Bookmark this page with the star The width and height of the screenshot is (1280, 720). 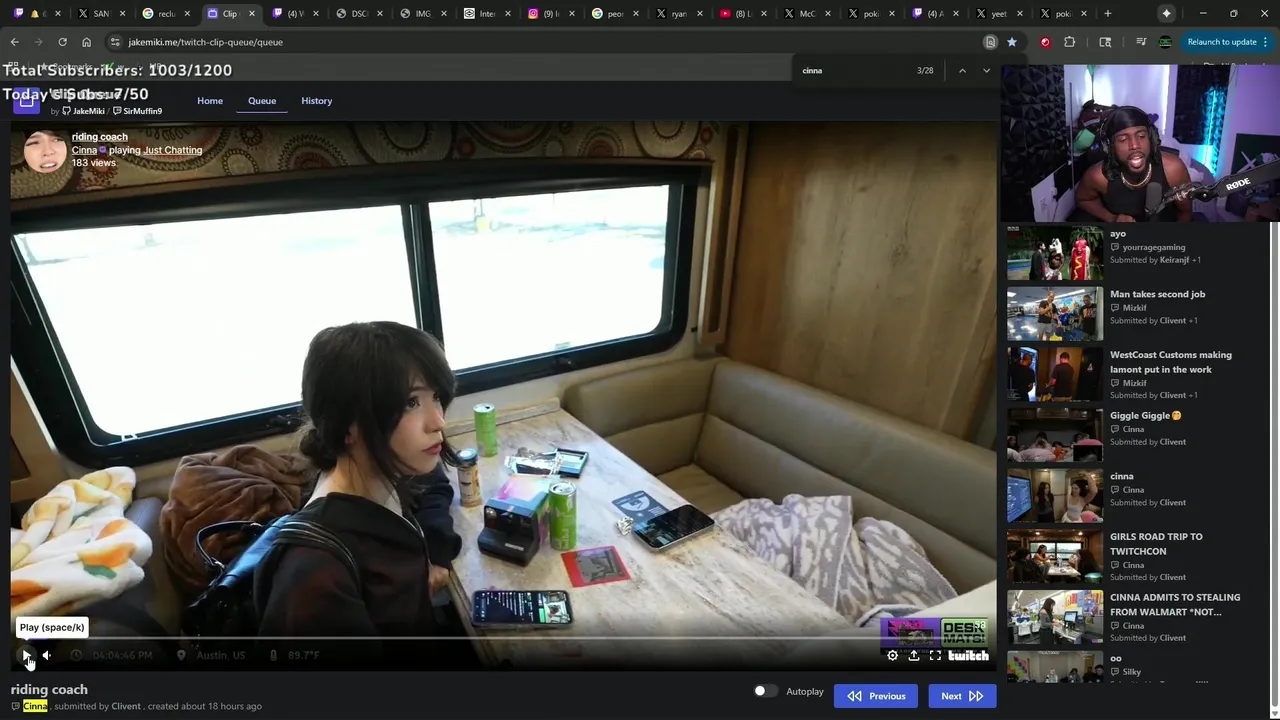tap(1012, 42)
